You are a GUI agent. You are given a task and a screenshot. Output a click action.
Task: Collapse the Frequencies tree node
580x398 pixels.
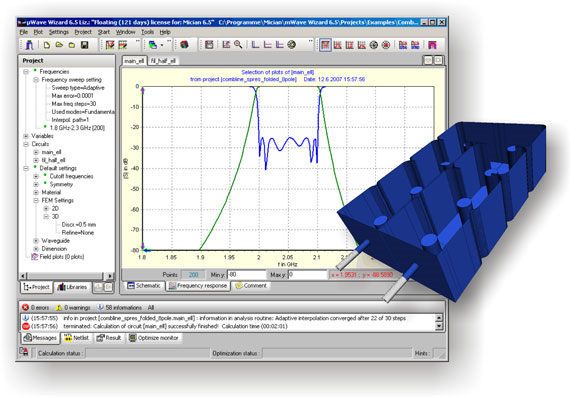26,72
